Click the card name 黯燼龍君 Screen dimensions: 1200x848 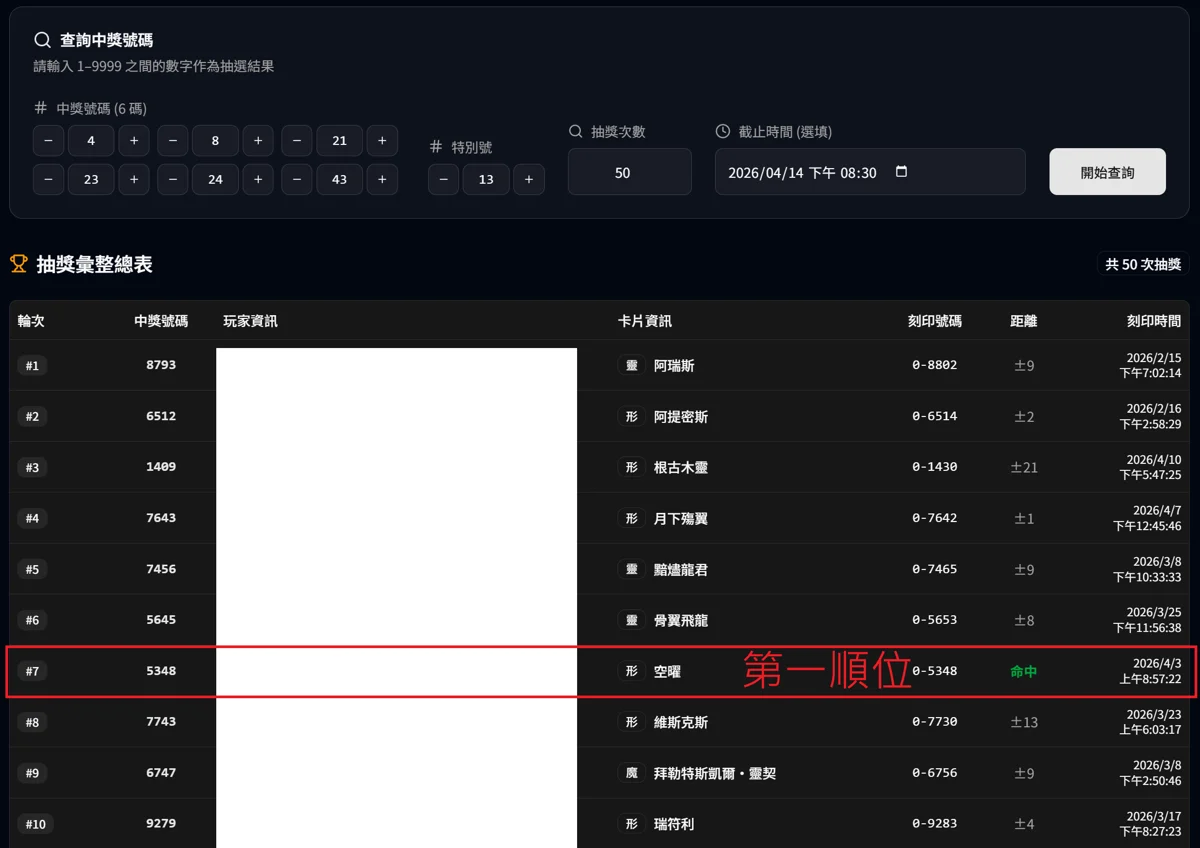(681, 569)
